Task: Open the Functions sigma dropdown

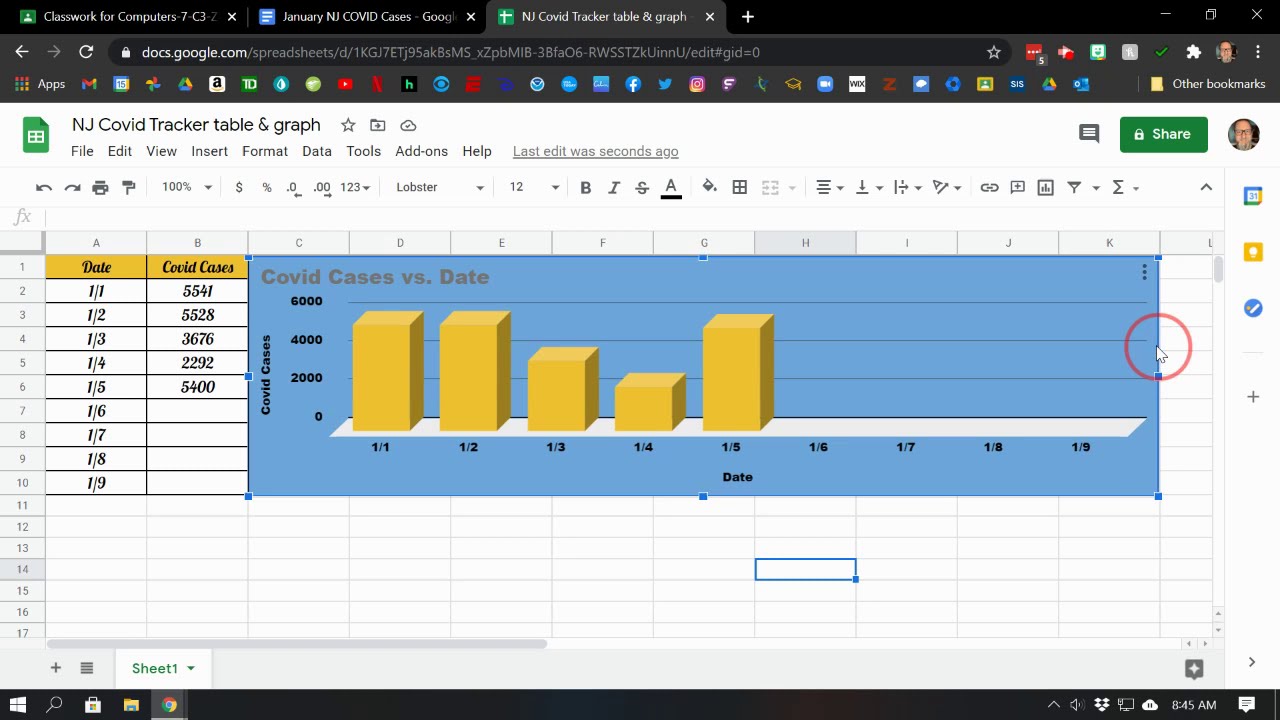Action: (1125, 187)
